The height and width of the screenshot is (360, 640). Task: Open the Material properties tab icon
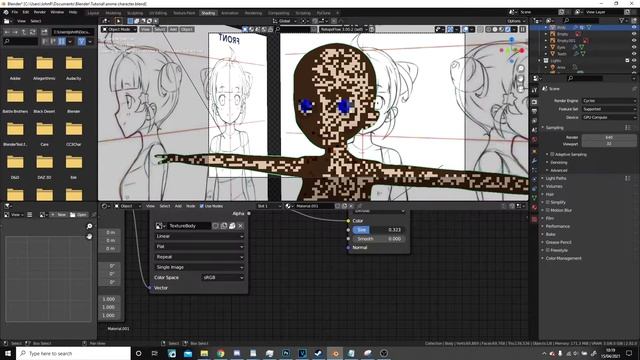(534, 207)
